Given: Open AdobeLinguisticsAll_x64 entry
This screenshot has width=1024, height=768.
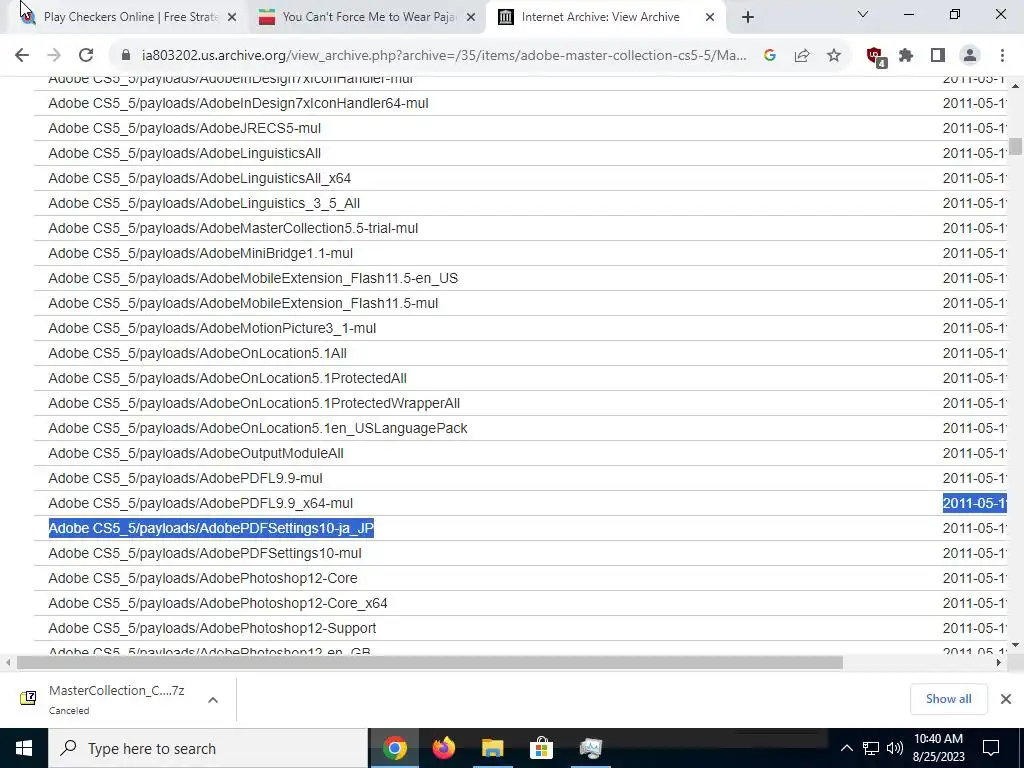Looking at the screenshot, I should 199,178.
